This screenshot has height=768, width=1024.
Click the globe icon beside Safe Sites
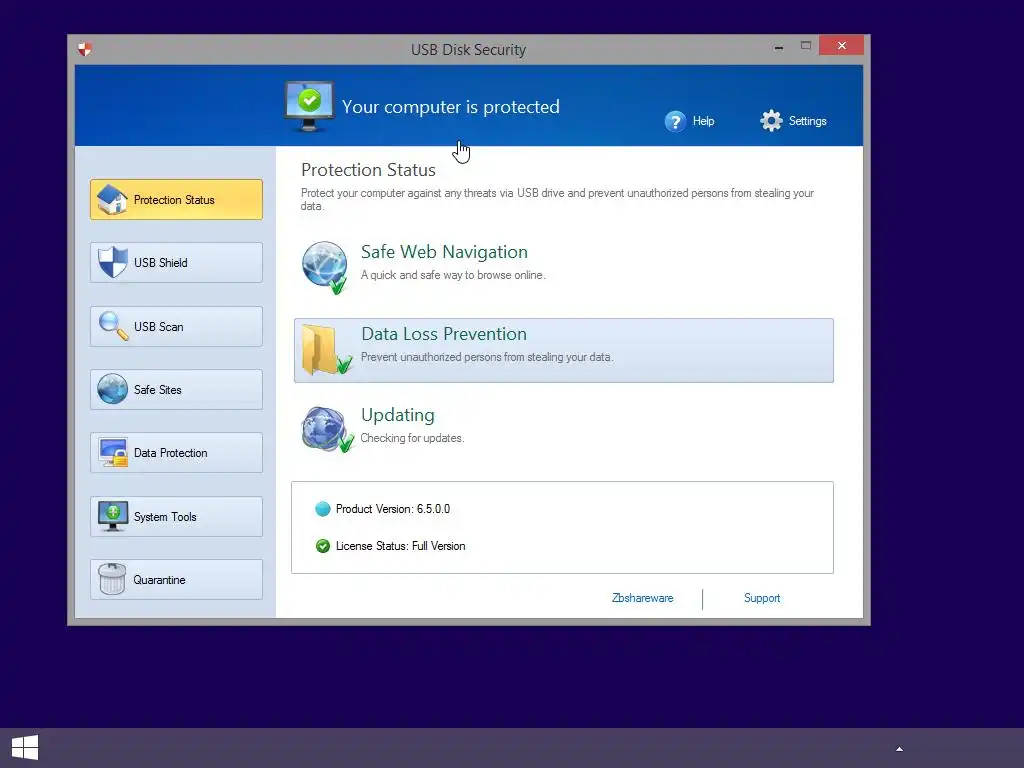pyautogui.click(x=112, y=389)
